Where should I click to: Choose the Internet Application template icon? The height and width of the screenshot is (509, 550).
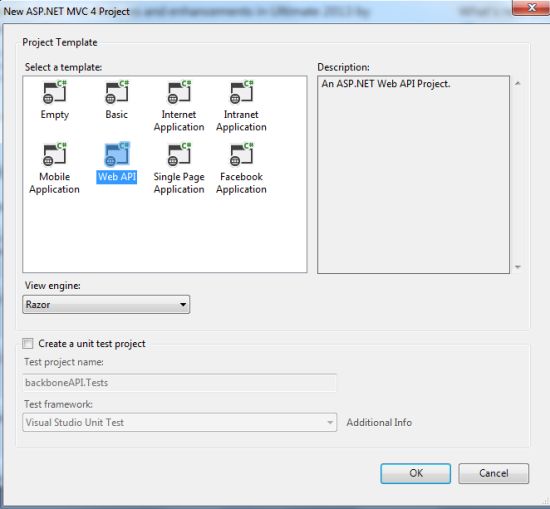click(179, 92)
